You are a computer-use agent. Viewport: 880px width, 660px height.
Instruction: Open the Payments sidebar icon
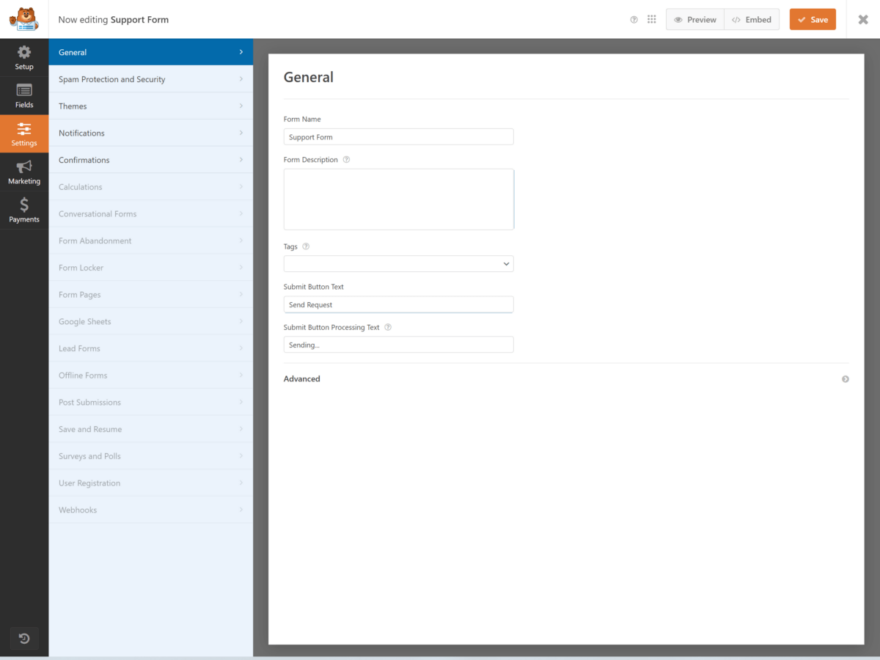coord(24,210)
